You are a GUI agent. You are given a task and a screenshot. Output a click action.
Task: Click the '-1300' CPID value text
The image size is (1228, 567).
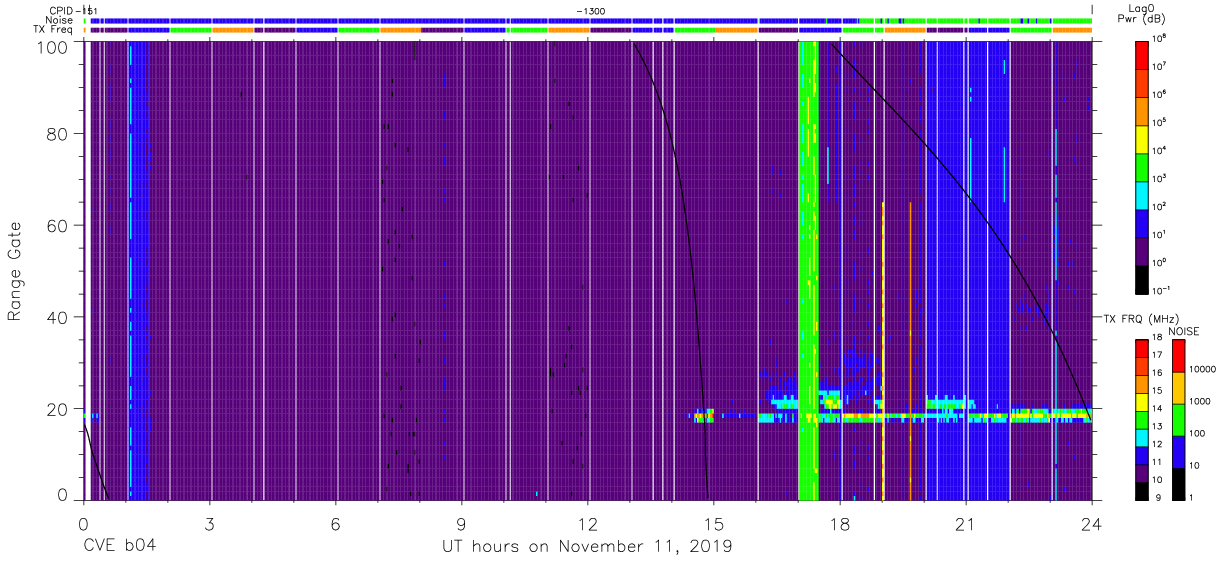(x=590, y=11)
